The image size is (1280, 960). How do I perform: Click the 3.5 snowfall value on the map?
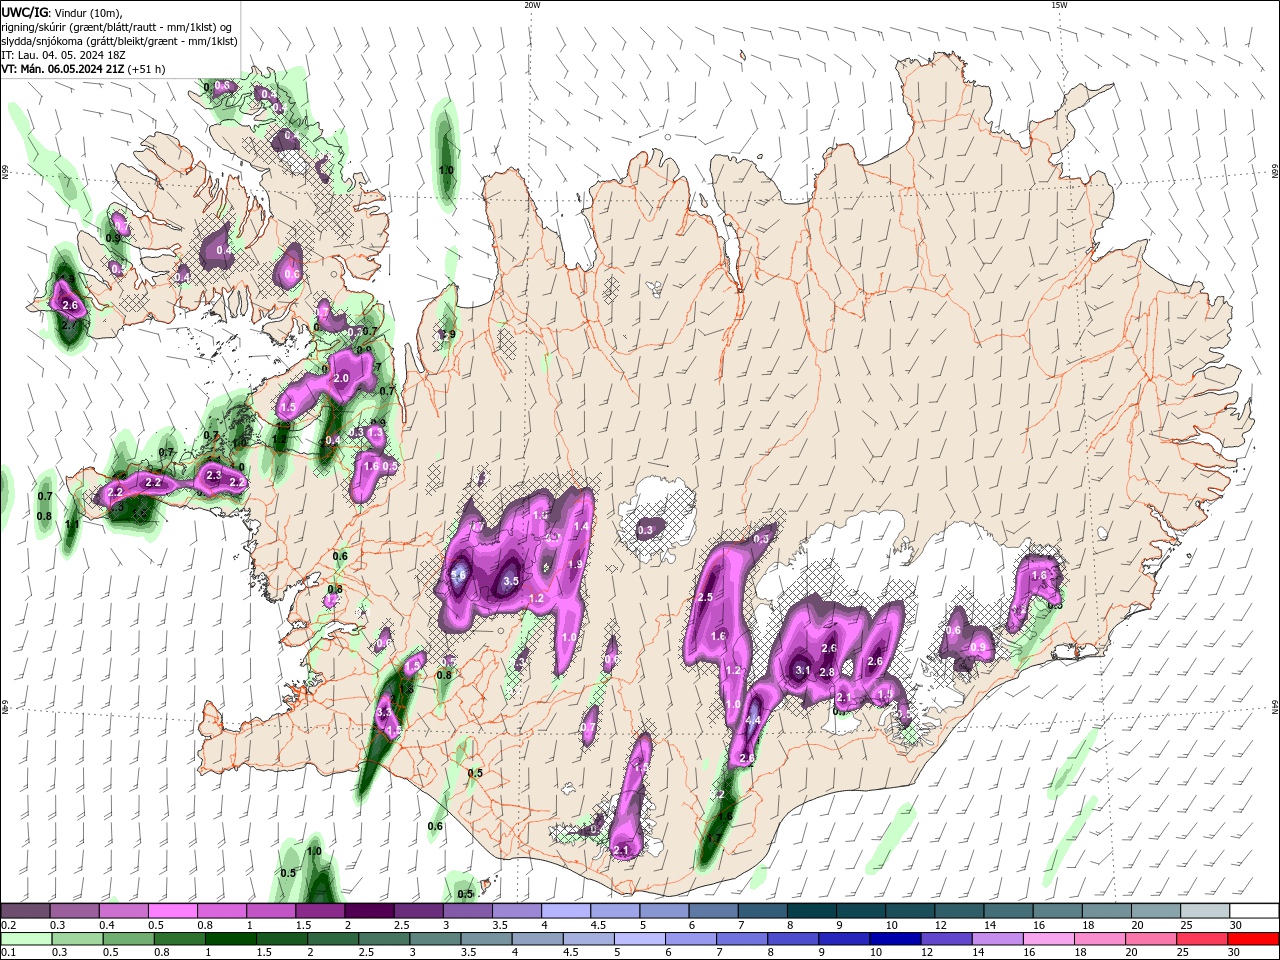[510, 581]
